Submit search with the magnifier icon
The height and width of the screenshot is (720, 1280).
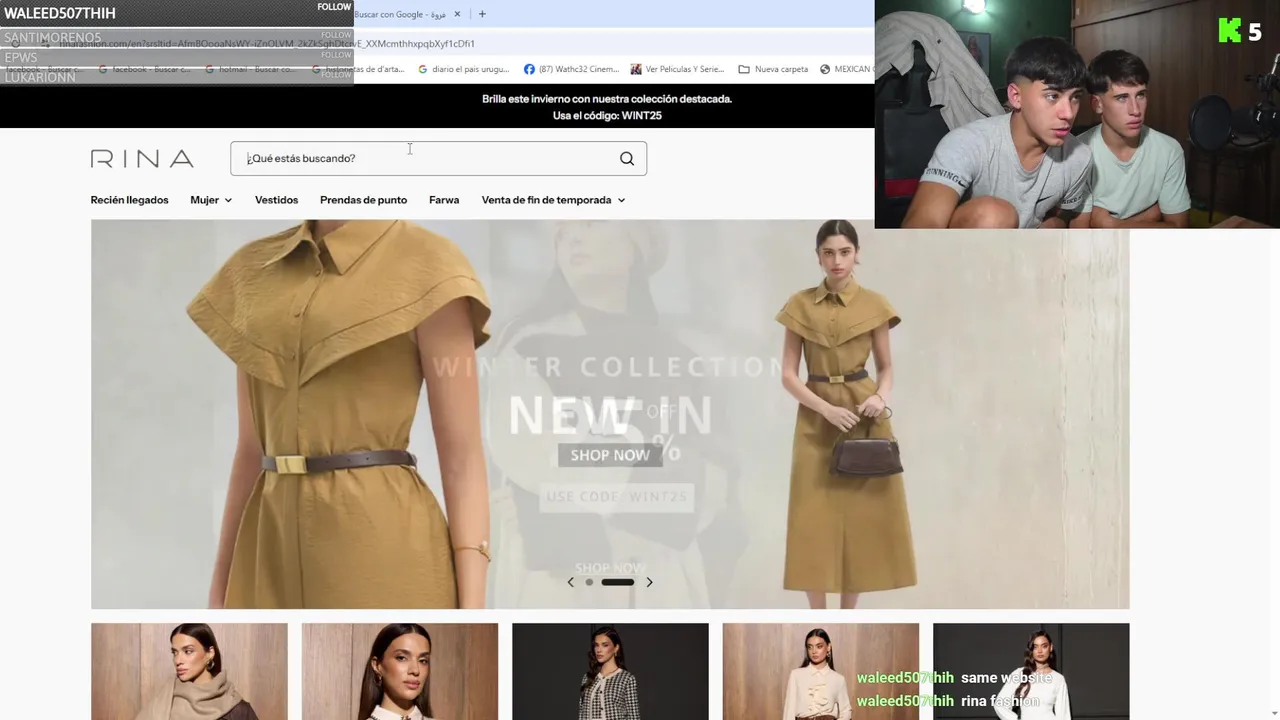[x=627, y=158]
